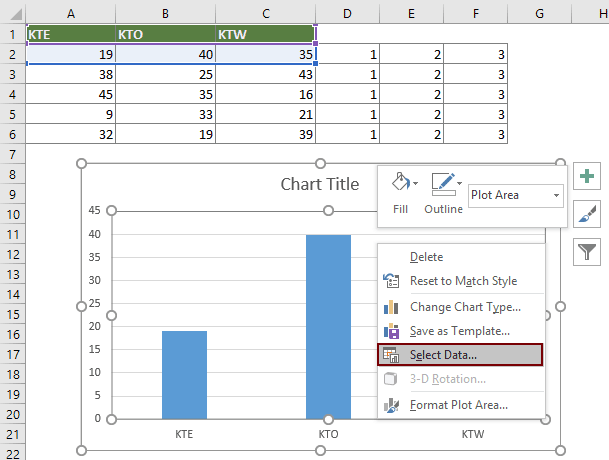
Task: Click cell C4 containing 16
Action: (x=266, y=94)
